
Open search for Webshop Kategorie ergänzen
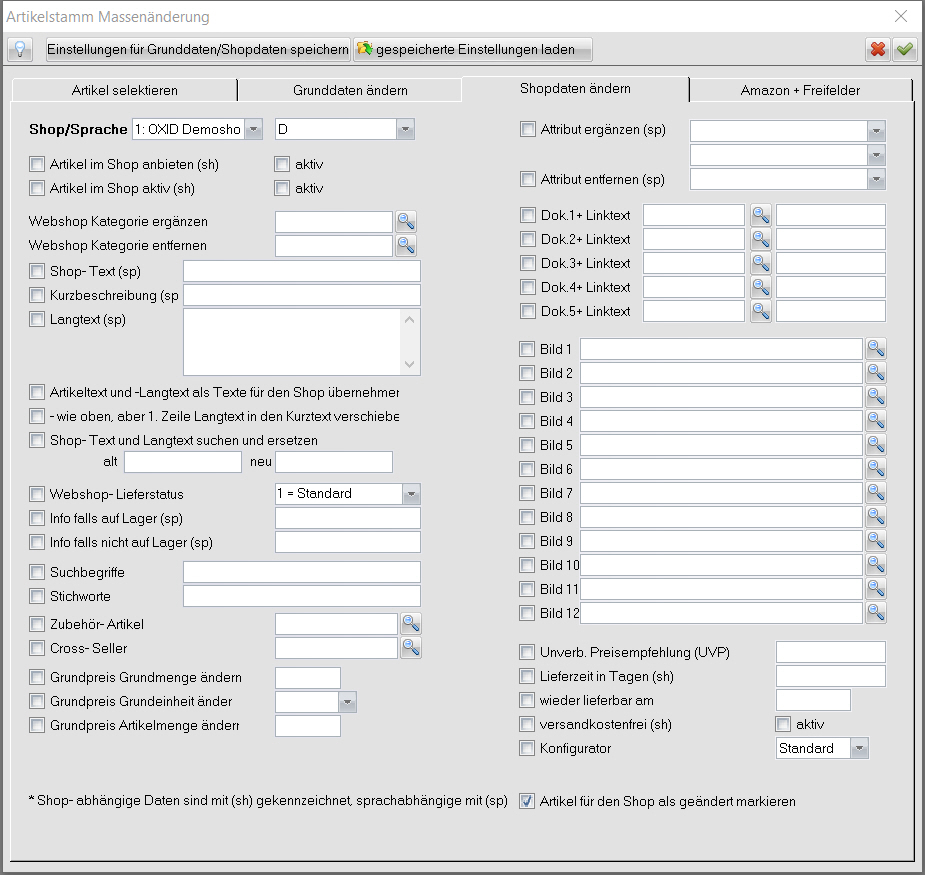coord(406,221)
